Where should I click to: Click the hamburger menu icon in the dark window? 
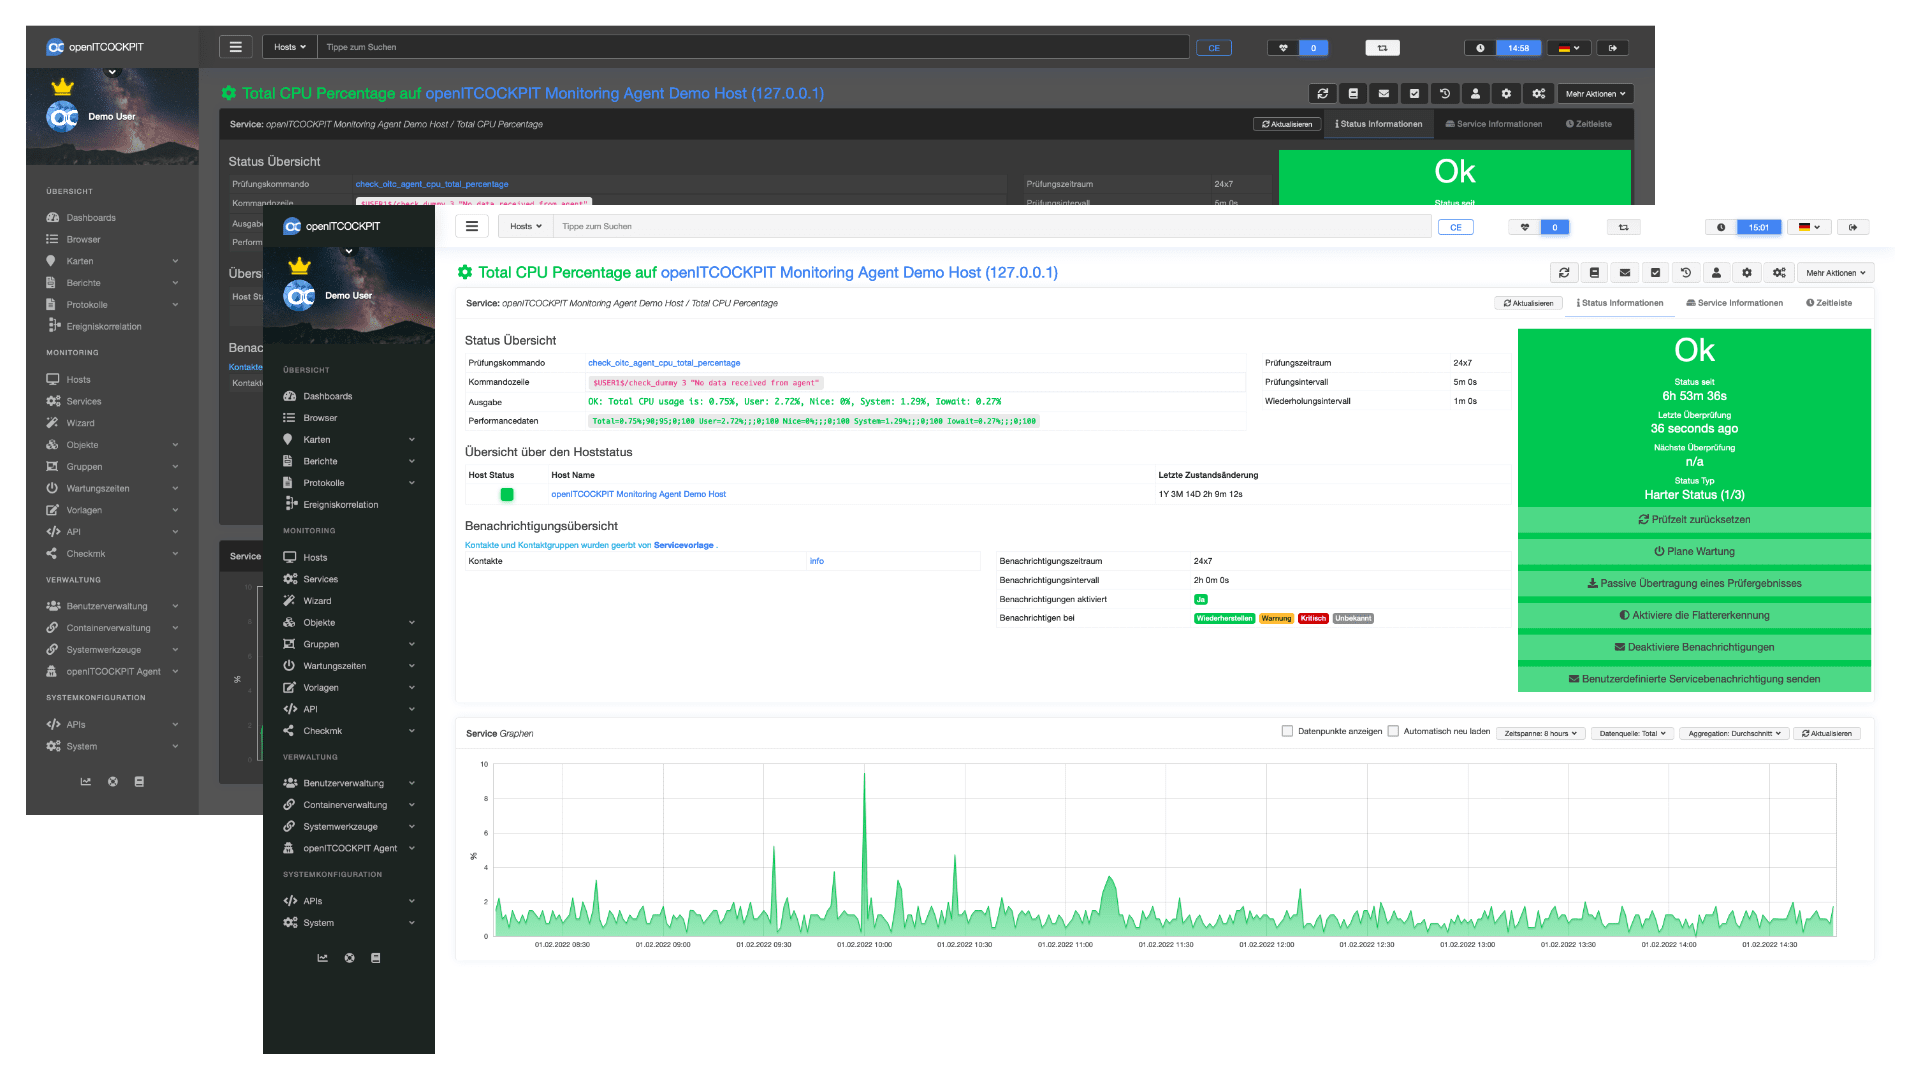click(x=235, y=47)
